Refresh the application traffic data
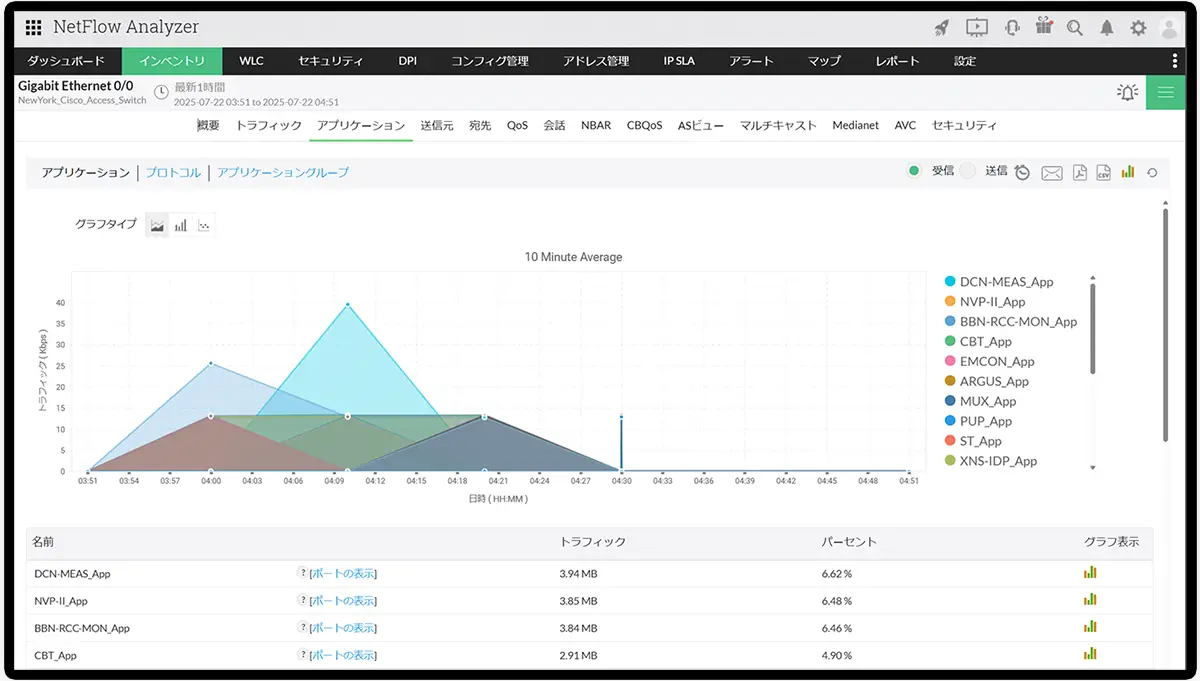Viewport: 1200px width, 681px height. click(x=1151, y=171)
